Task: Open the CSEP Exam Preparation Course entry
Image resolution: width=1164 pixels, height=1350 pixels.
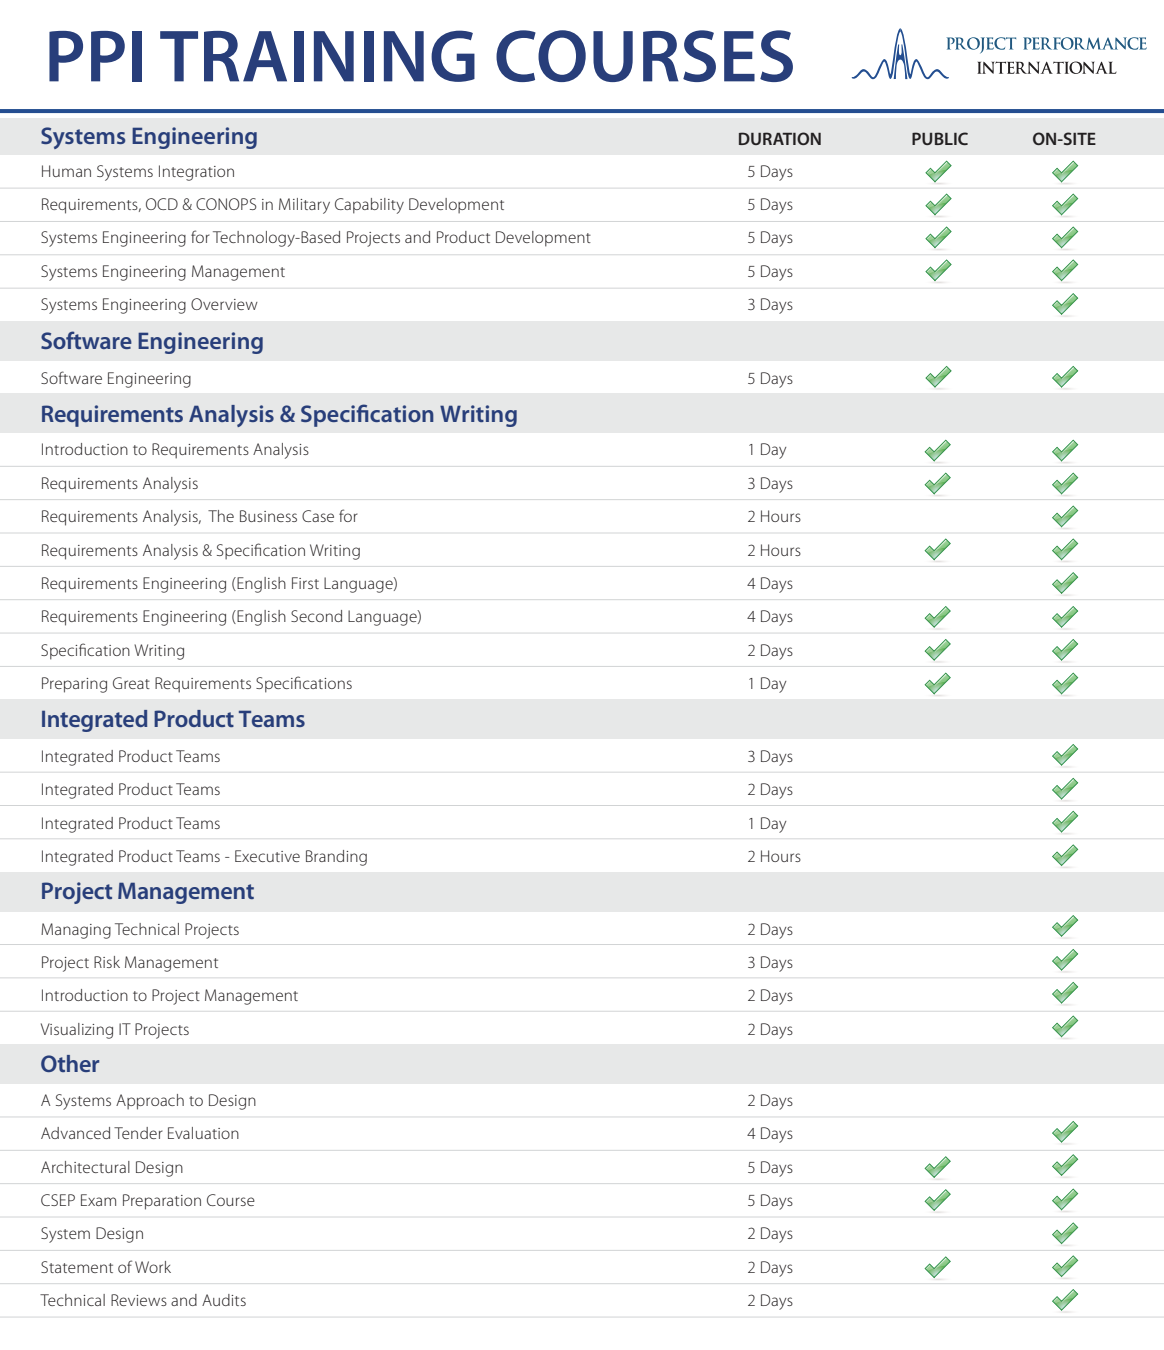Action: 148,1201
